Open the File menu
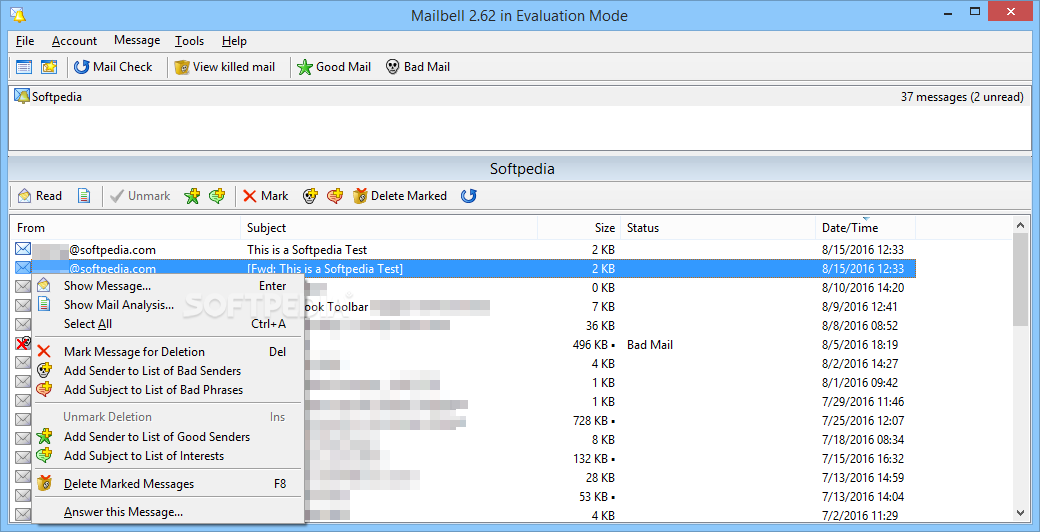This screenshot has width=1040, height=532. tap(25, 41)
